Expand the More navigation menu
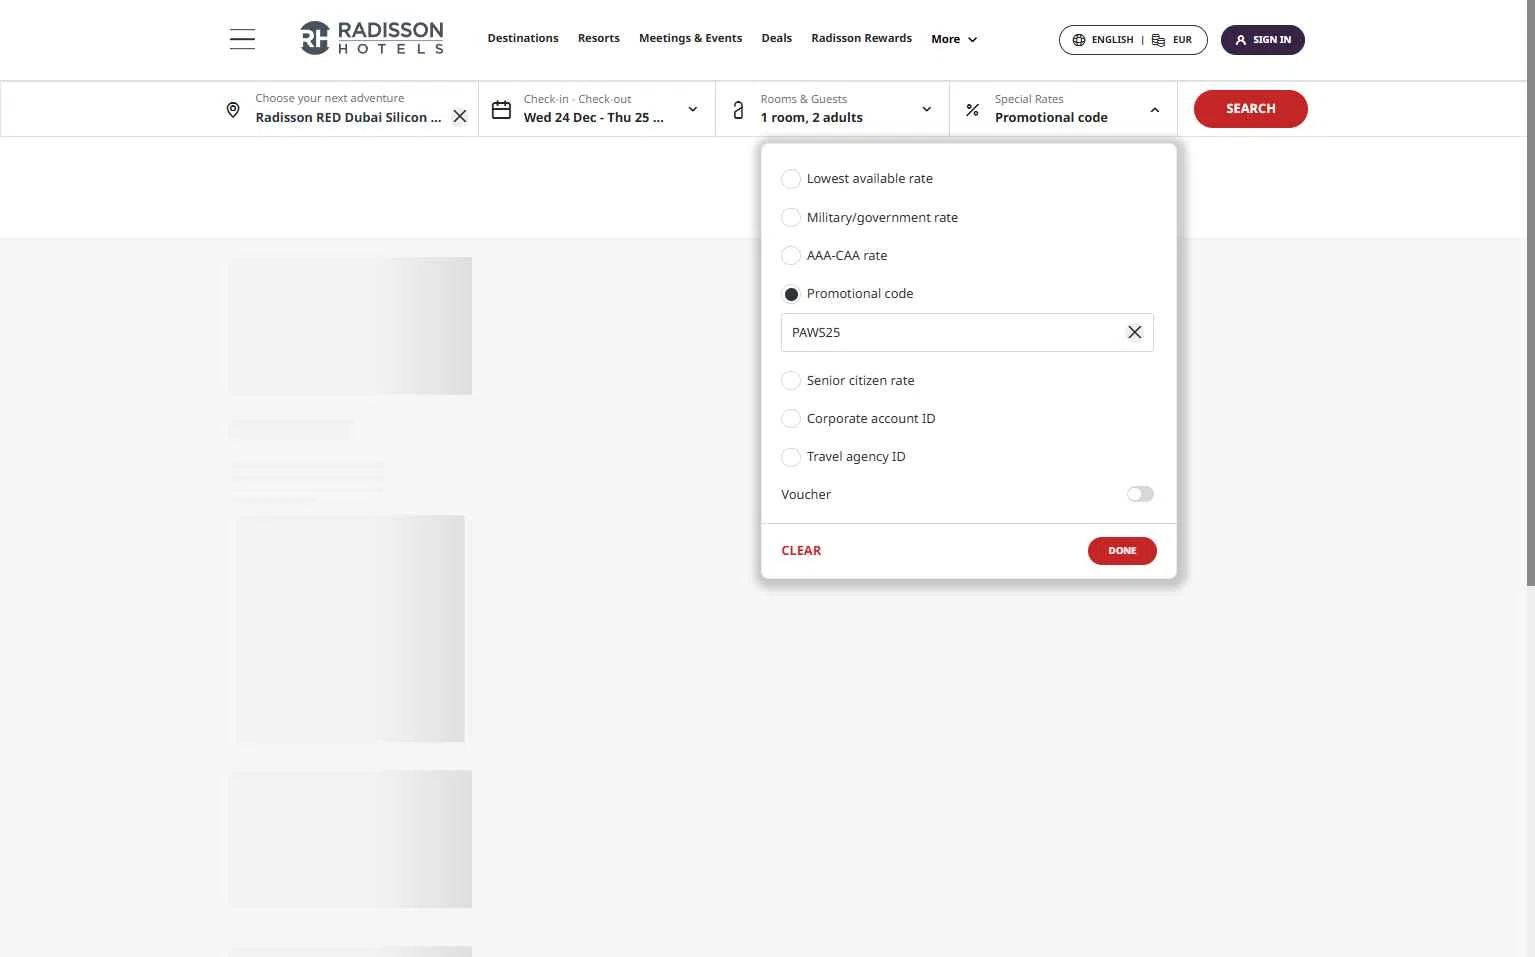 pyautogui.click(x=954, y=39)
